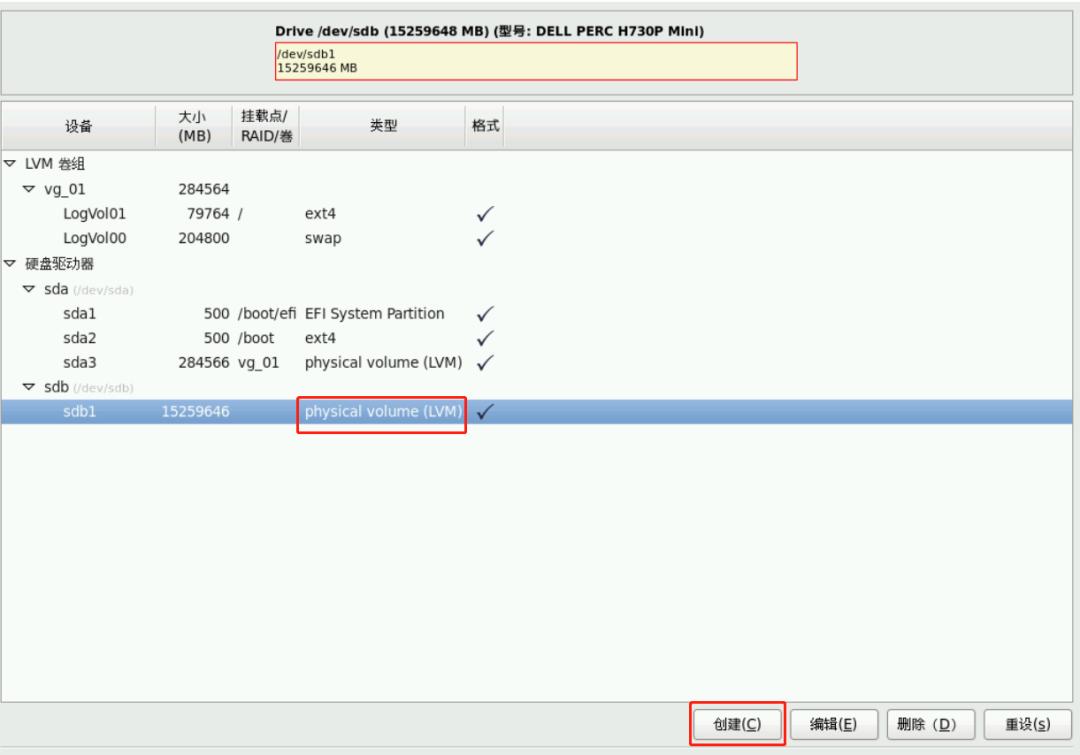Click the swap type cell
Image resolution: width=1080 pixels, height=755 pixels.
[323, 238]
